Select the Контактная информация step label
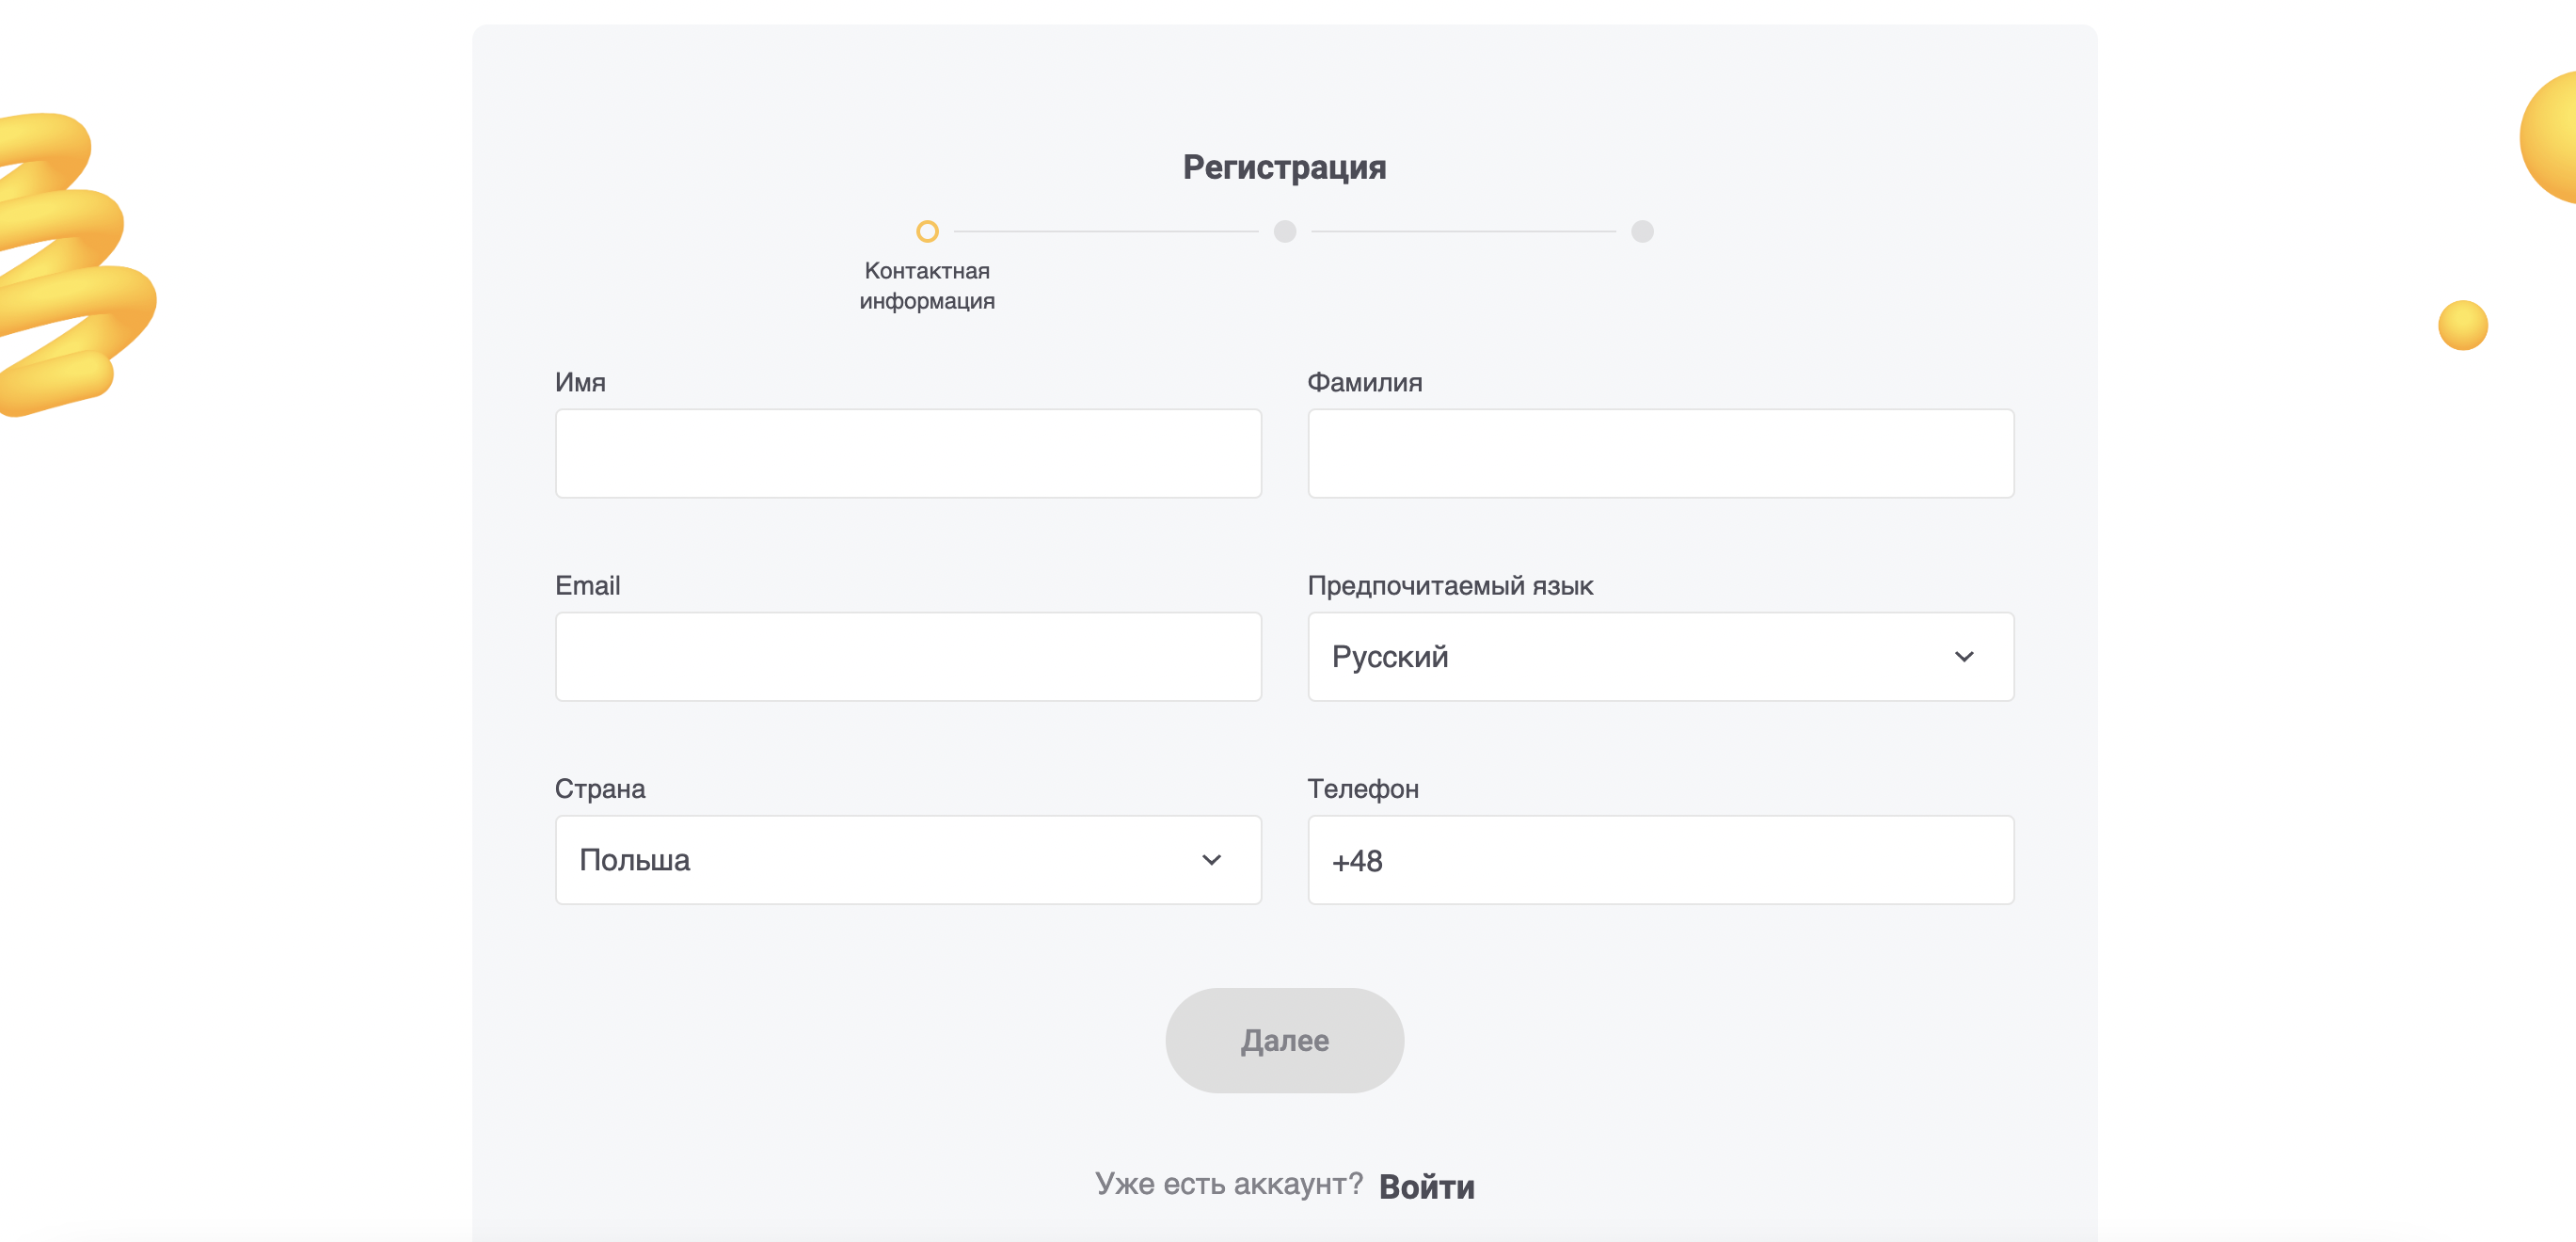The width and height of the screenshot is (2576, 1242). pos(927,286)
